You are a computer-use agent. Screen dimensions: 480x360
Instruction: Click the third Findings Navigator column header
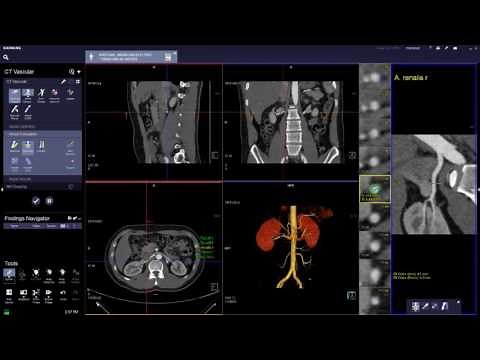pos(51,226)
